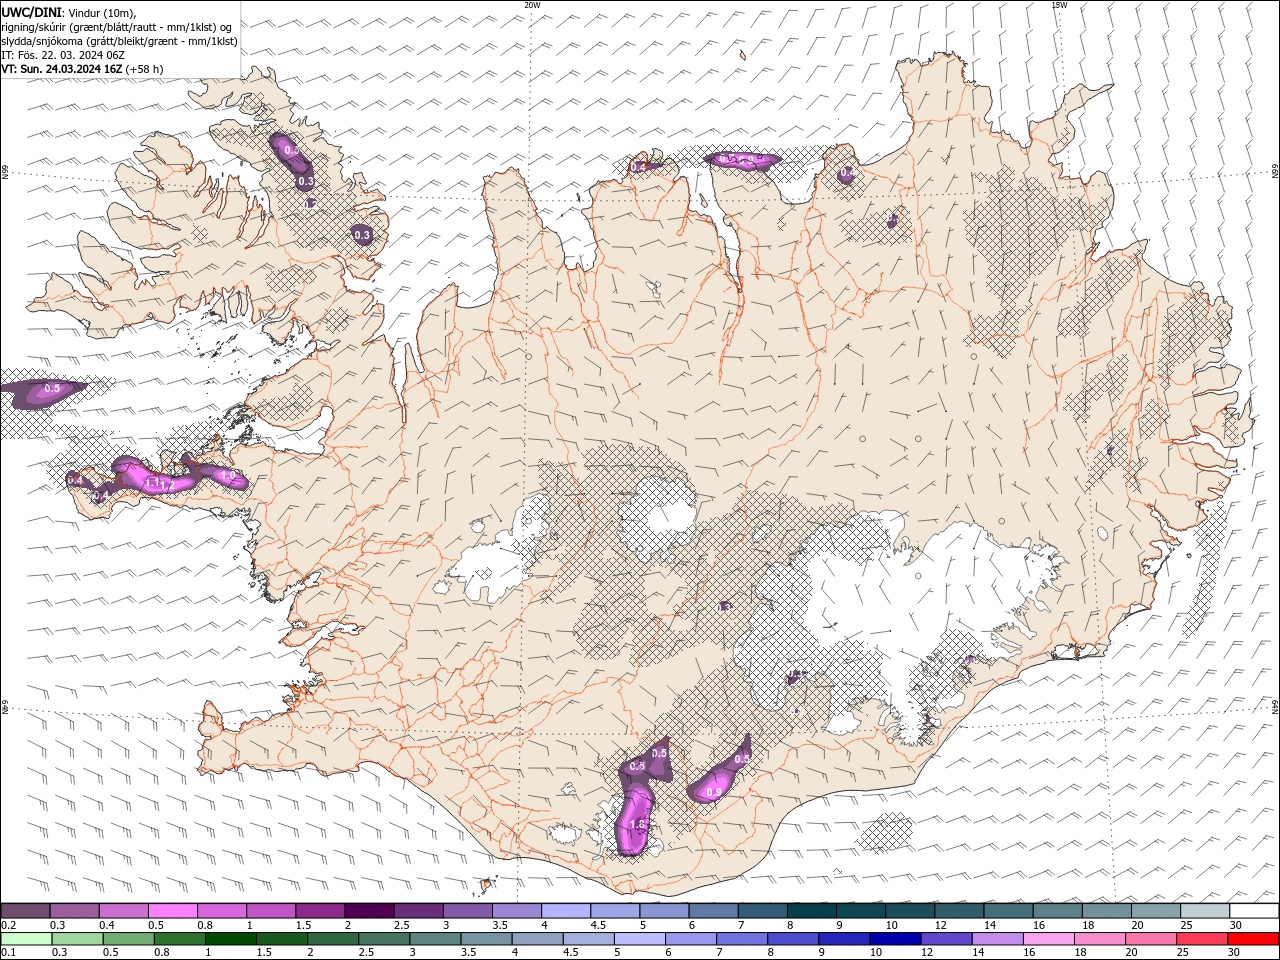Click the darkest green 1–1.5 rain swatch
Viewport: 1280px width, 960px height.
(x=230, y=939)
